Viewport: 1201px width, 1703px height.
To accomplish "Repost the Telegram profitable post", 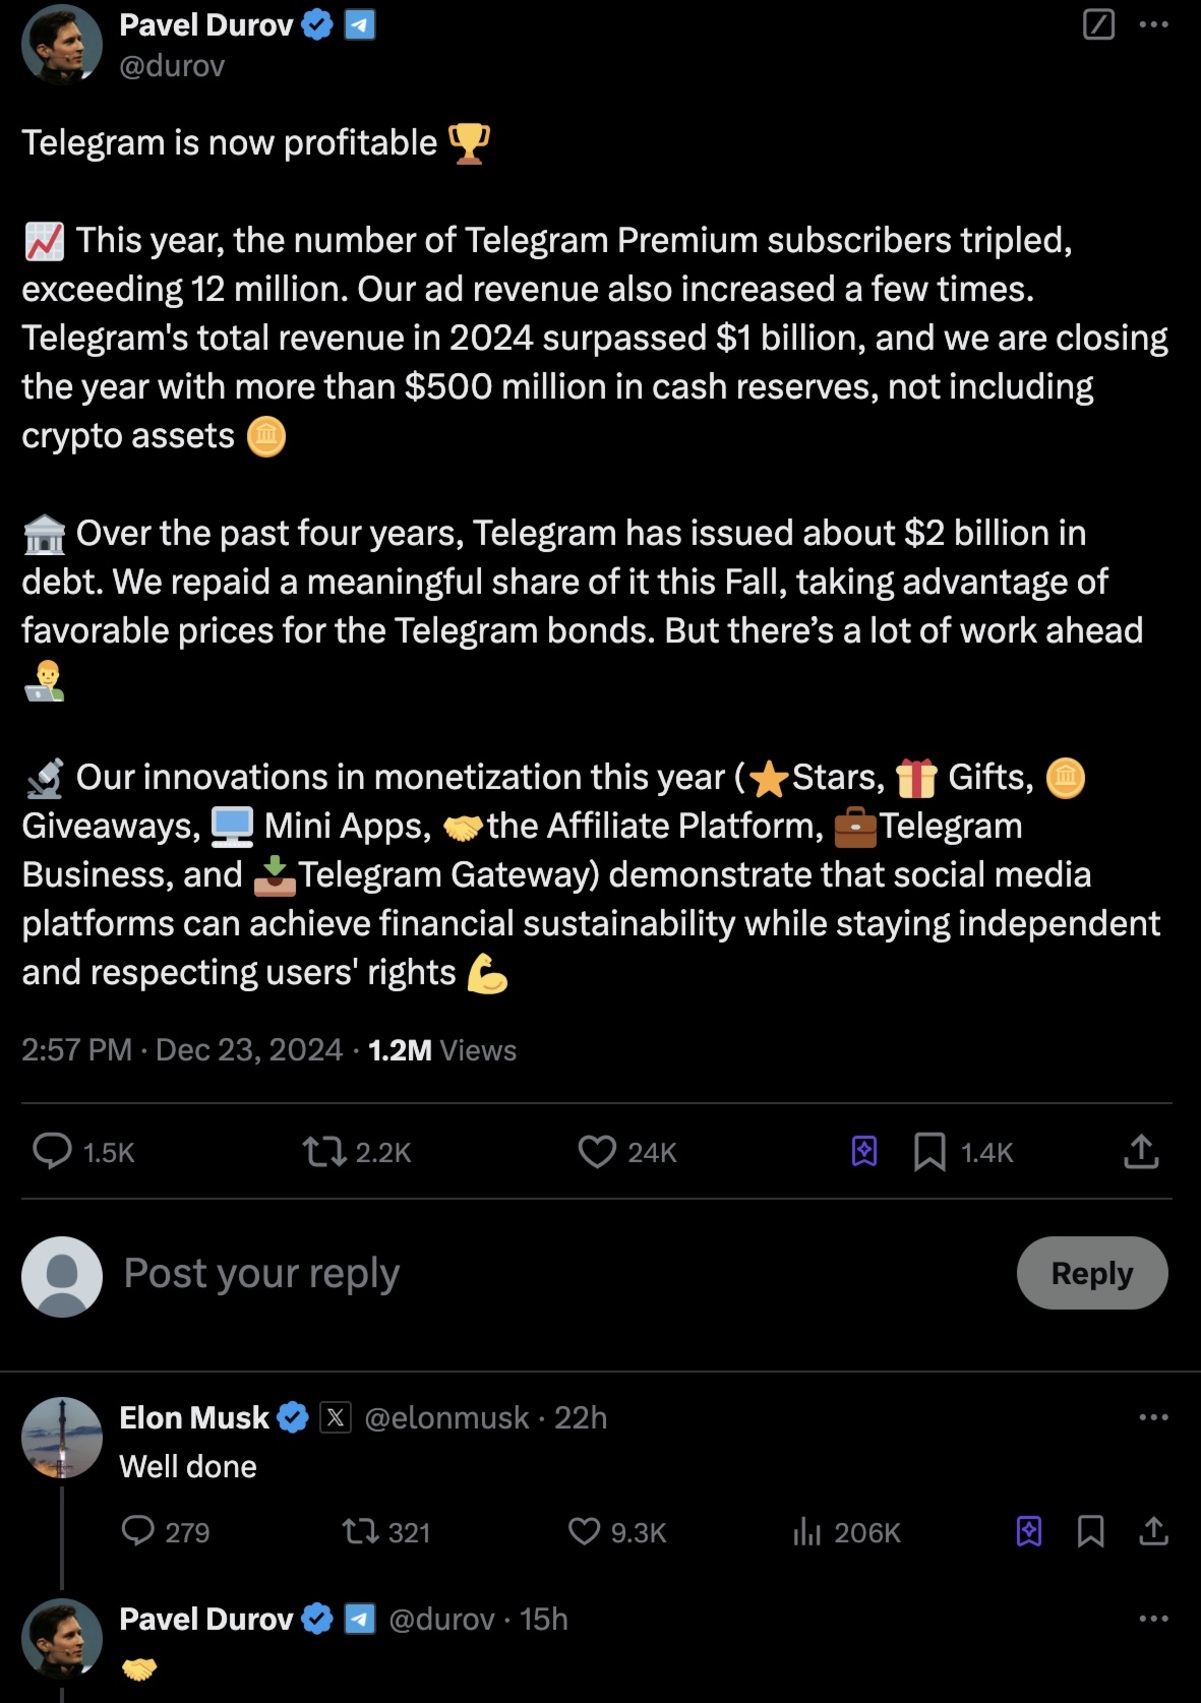I will tap(324, 1152).
